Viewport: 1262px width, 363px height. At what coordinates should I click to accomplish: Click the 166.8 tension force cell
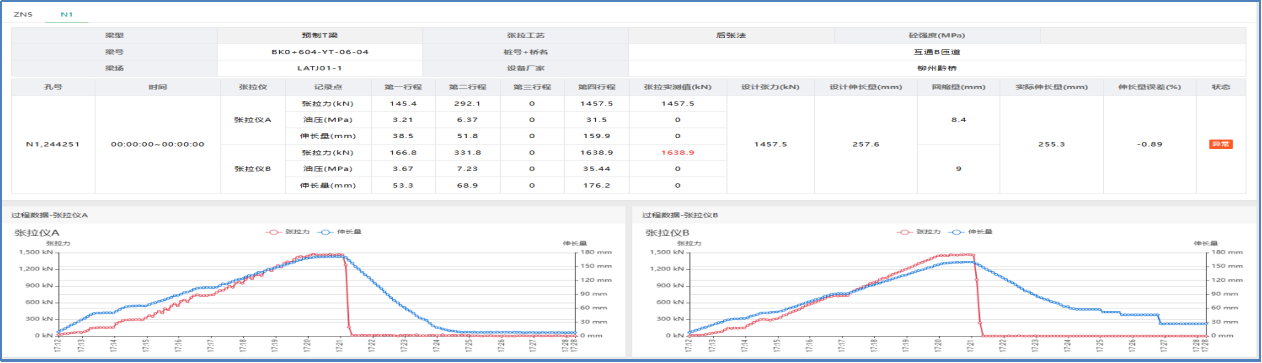tap(404, 153)
